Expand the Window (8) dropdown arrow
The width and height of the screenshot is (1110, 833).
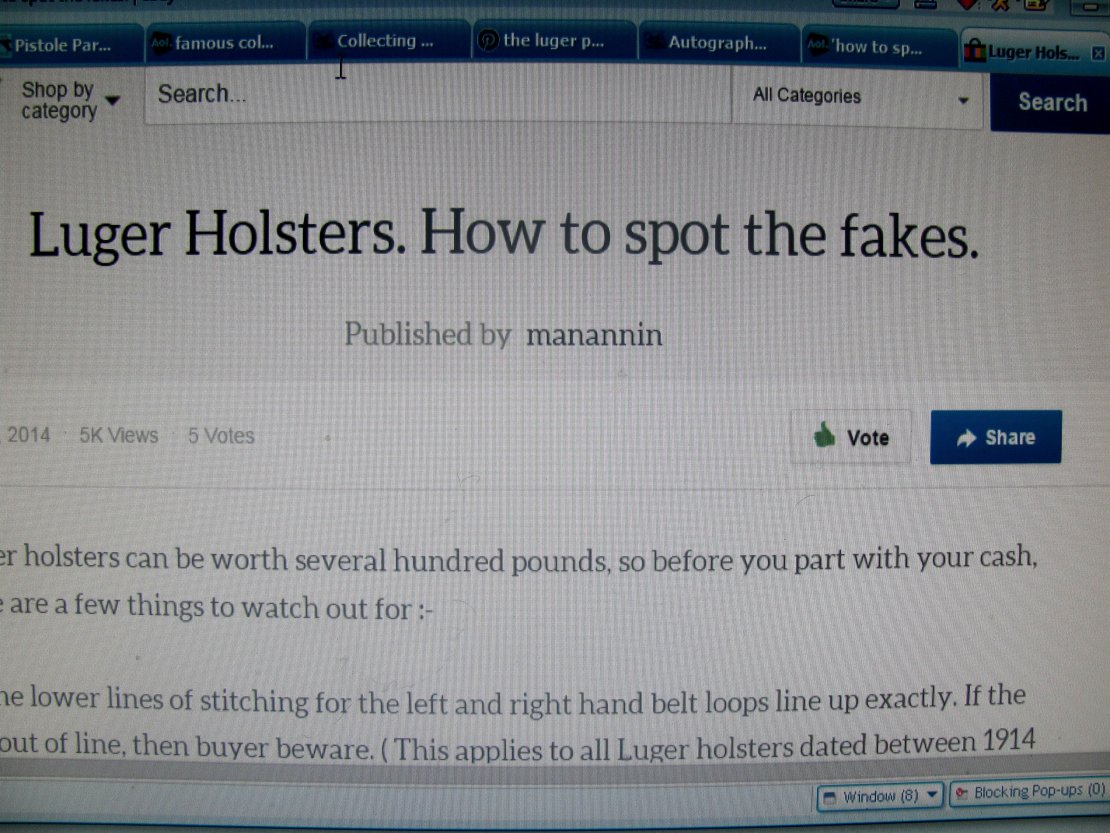coord(932,795)
